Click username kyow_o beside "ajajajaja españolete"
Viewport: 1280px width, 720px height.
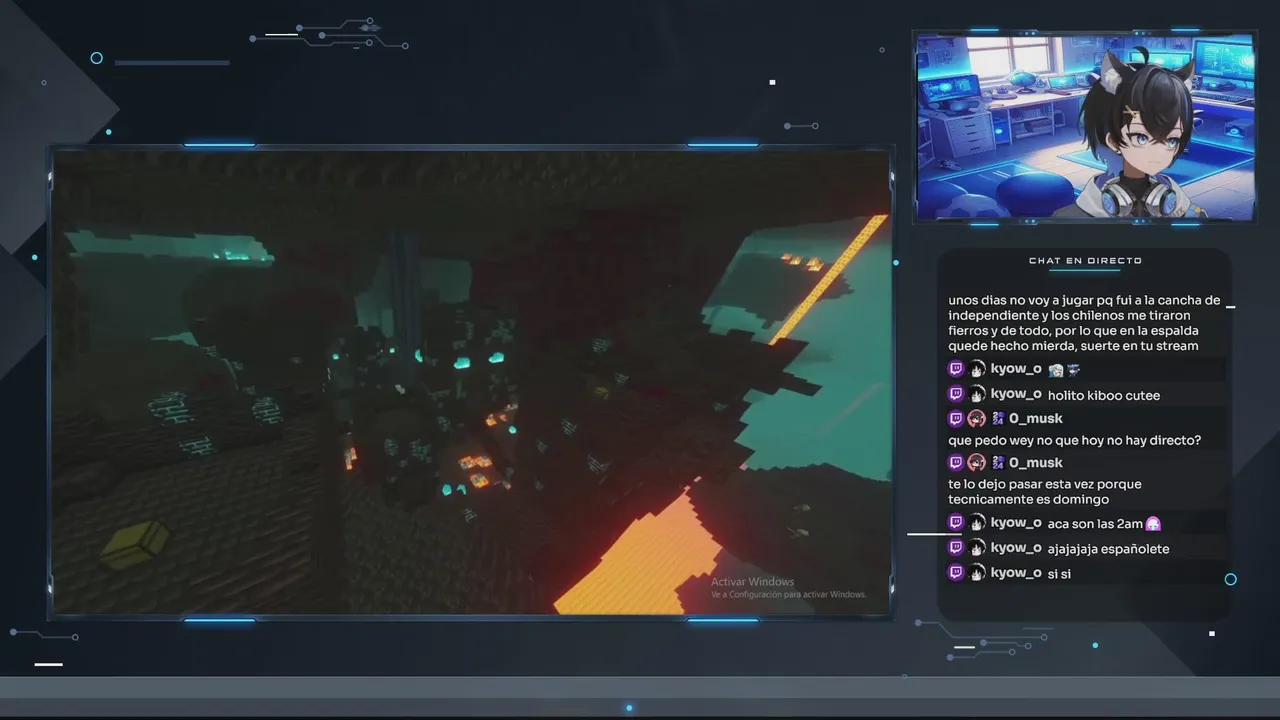tap(1016, 547)
